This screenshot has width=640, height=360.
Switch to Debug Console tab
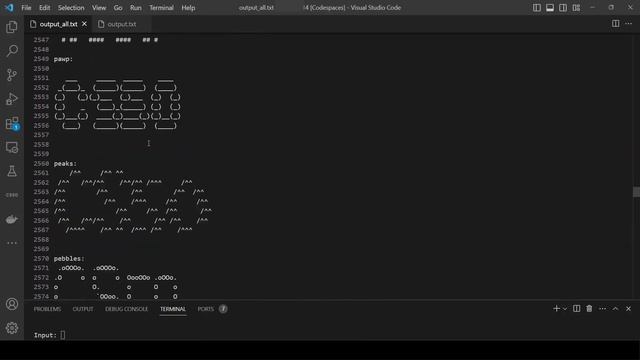(127, 309)
